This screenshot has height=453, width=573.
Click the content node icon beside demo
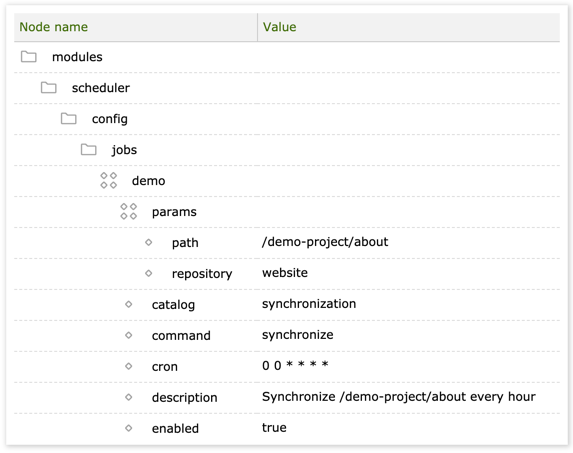pyautogui.click(x=109, y=180)
